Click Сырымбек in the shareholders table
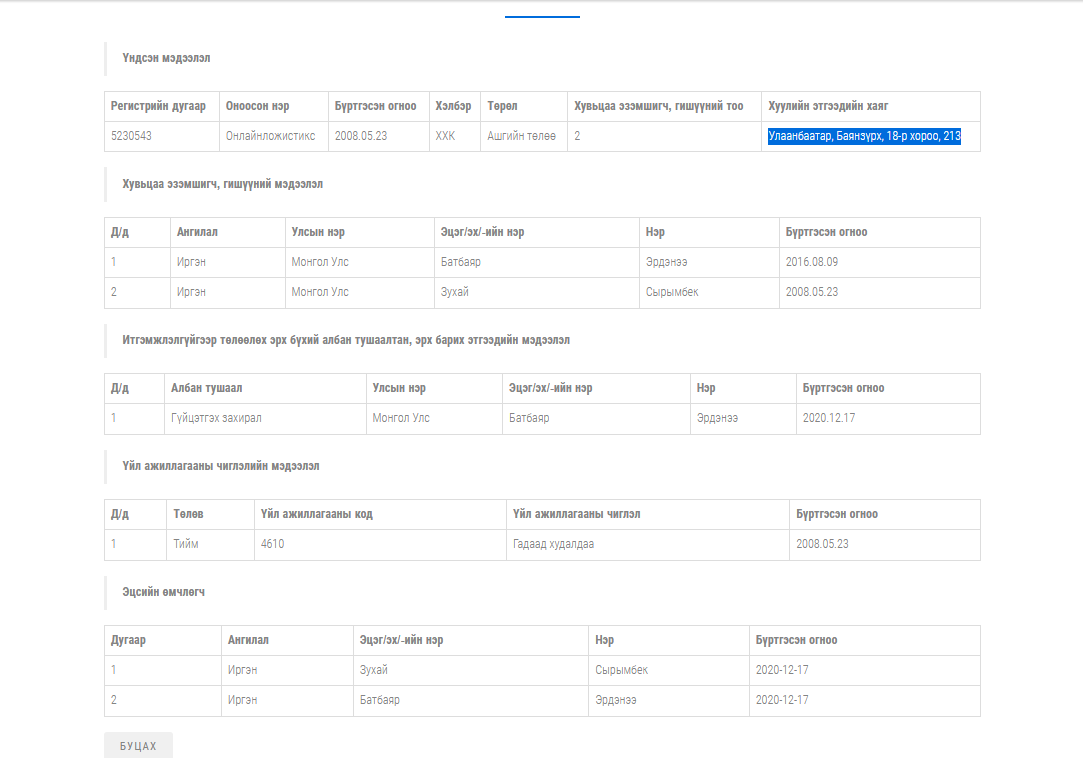This screenshot has width=1083, height=758. [x=672, y=292]
